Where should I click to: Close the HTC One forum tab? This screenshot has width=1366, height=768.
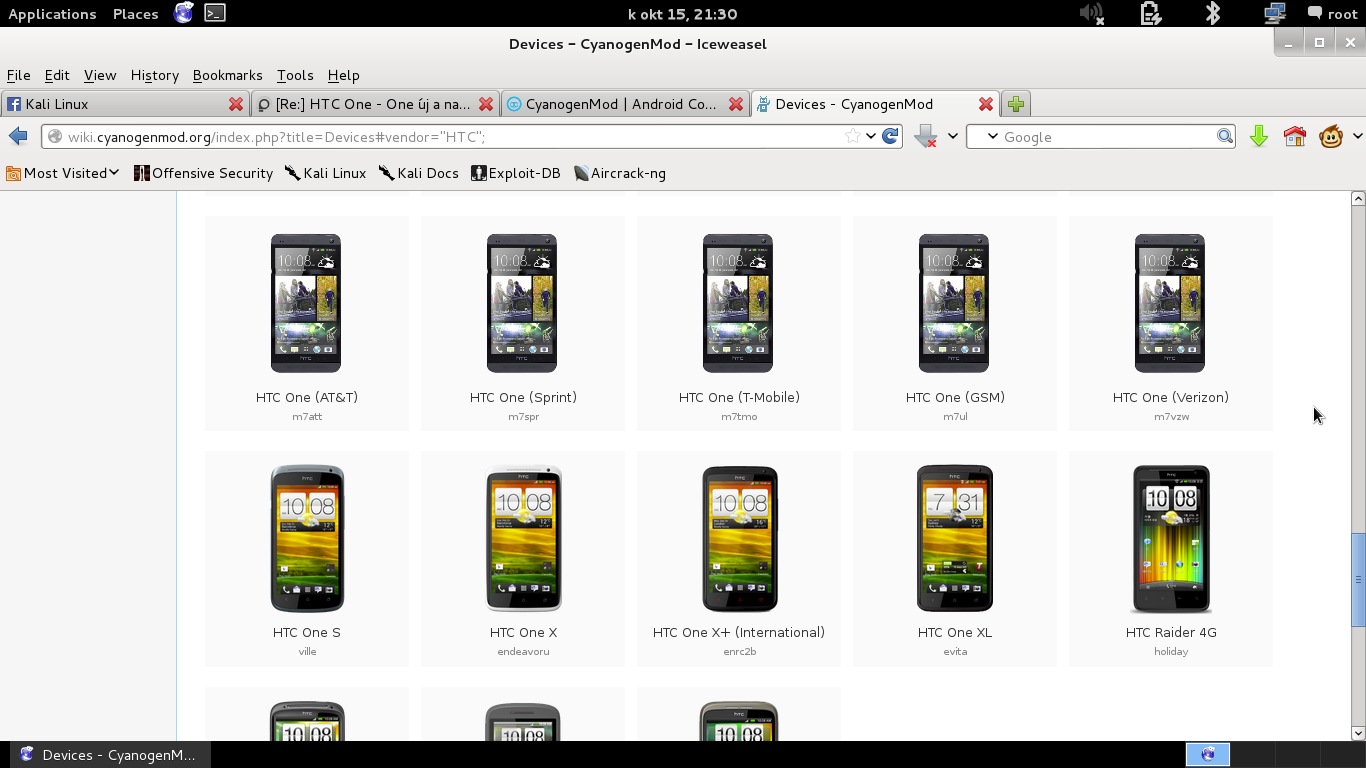[x=486, y=104]
